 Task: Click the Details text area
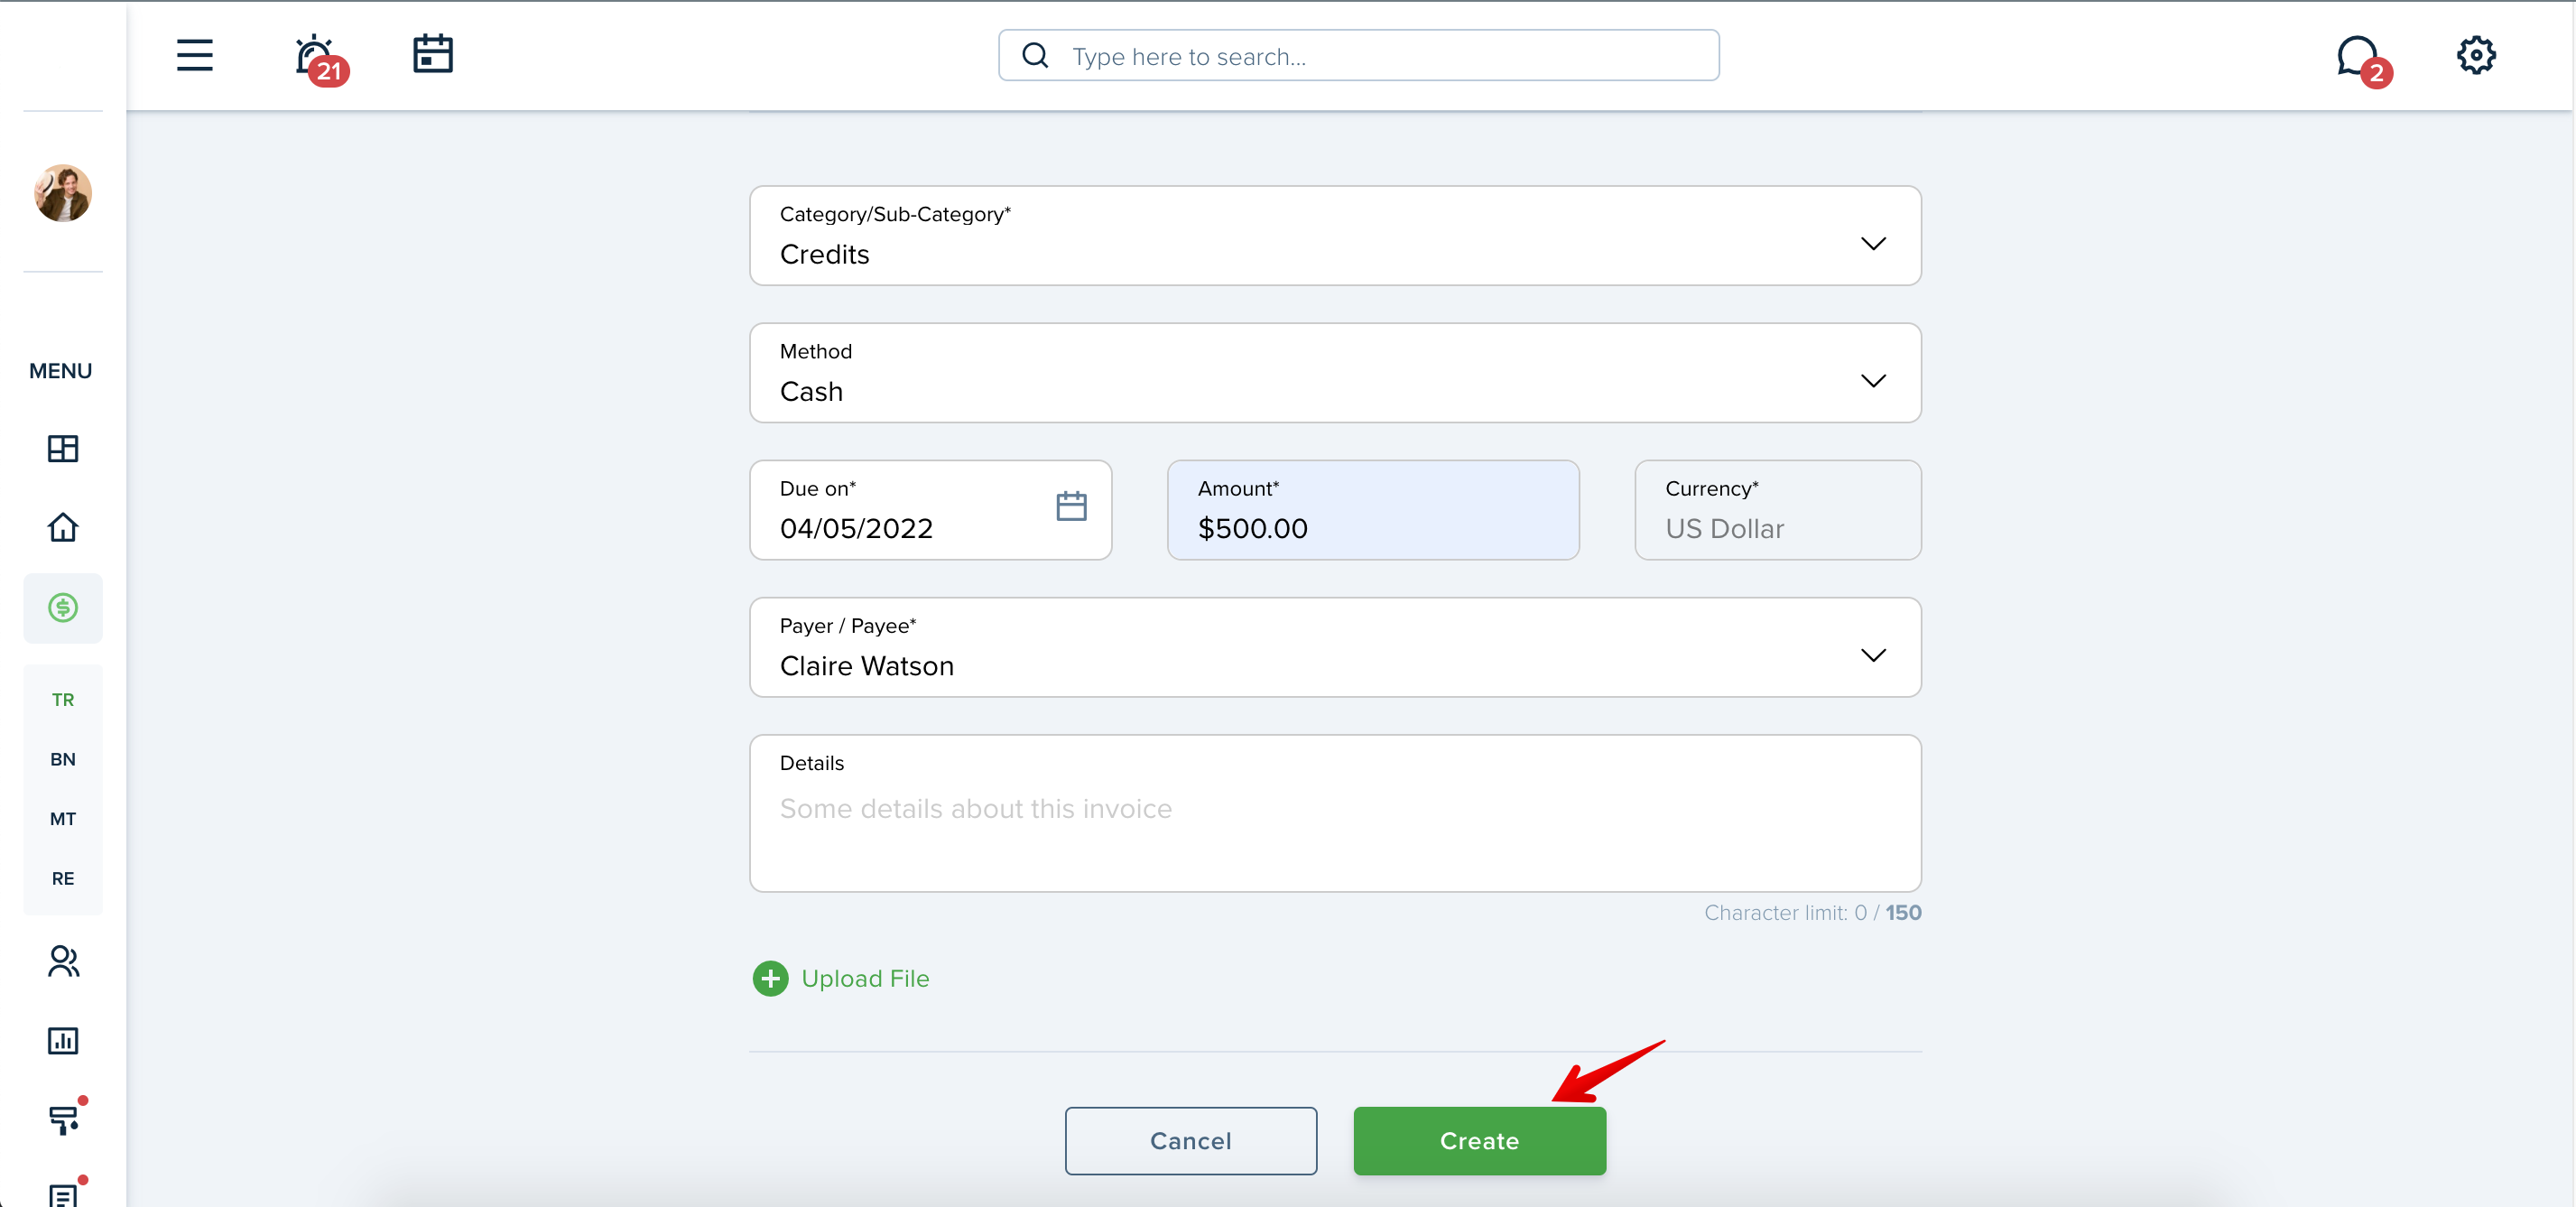[x=1335, y=814]
